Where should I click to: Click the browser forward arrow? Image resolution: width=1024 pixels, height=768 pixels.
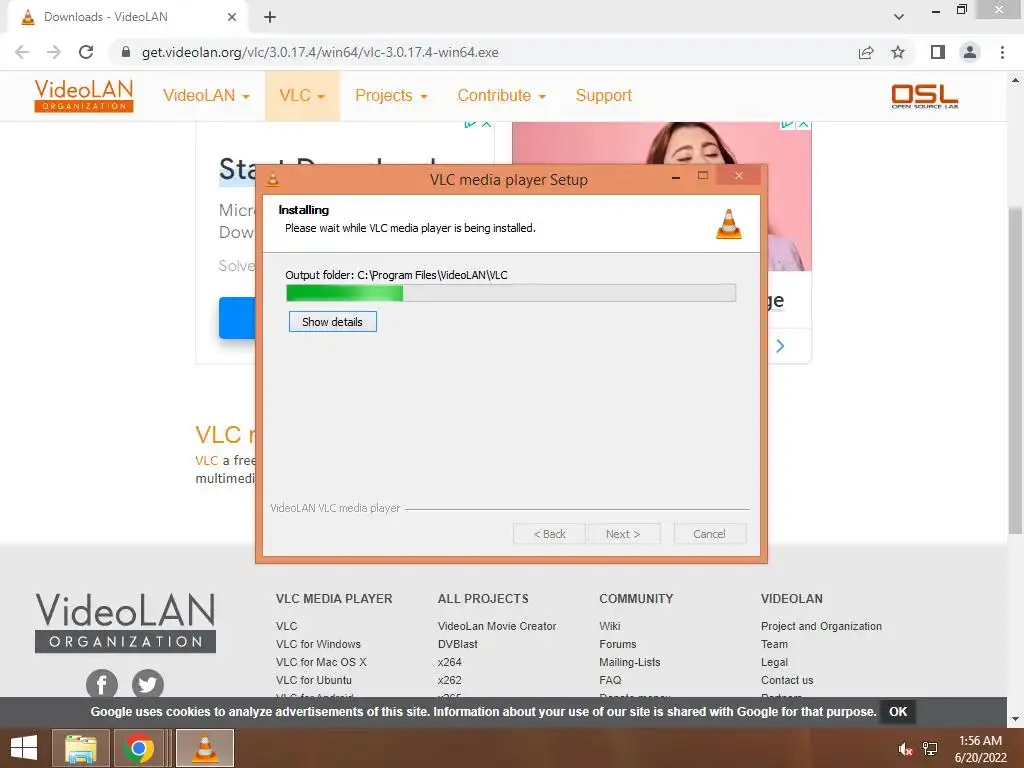point(54,52)
